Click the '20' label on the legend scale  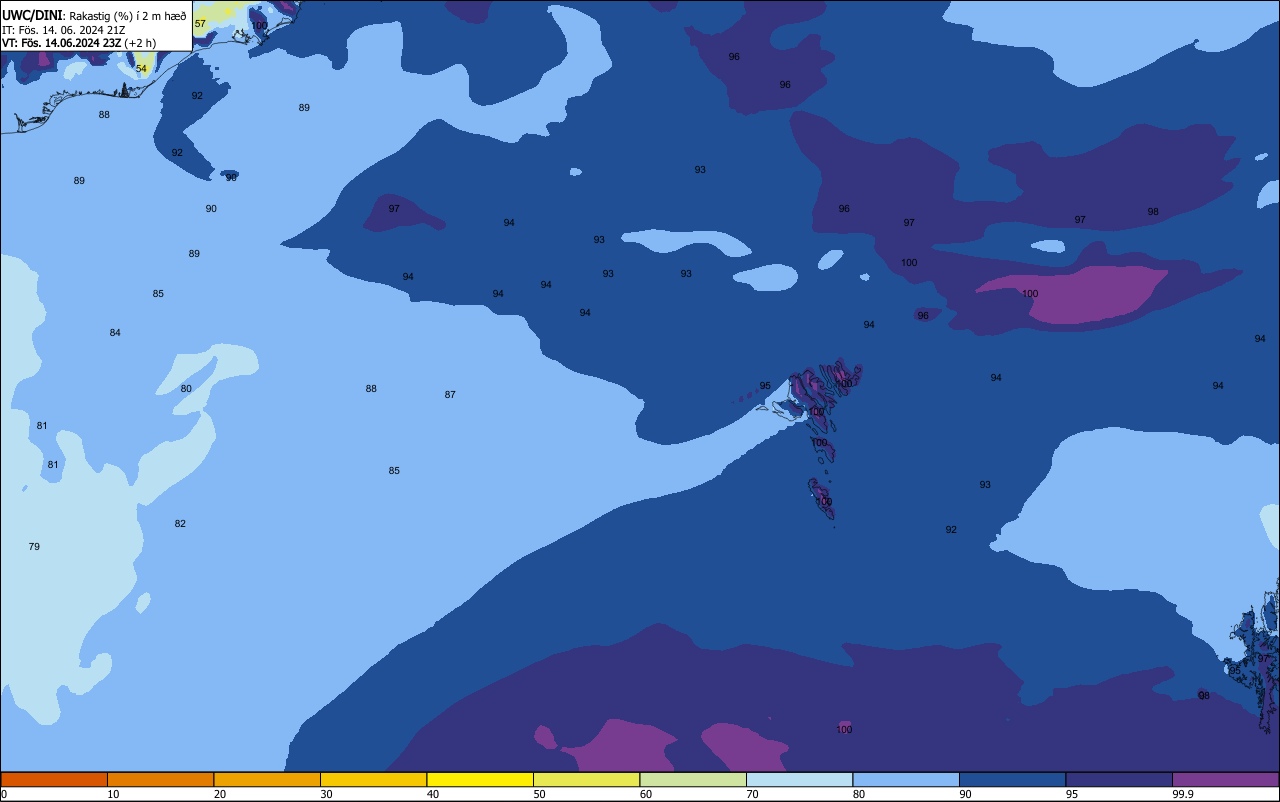(220, 794)
